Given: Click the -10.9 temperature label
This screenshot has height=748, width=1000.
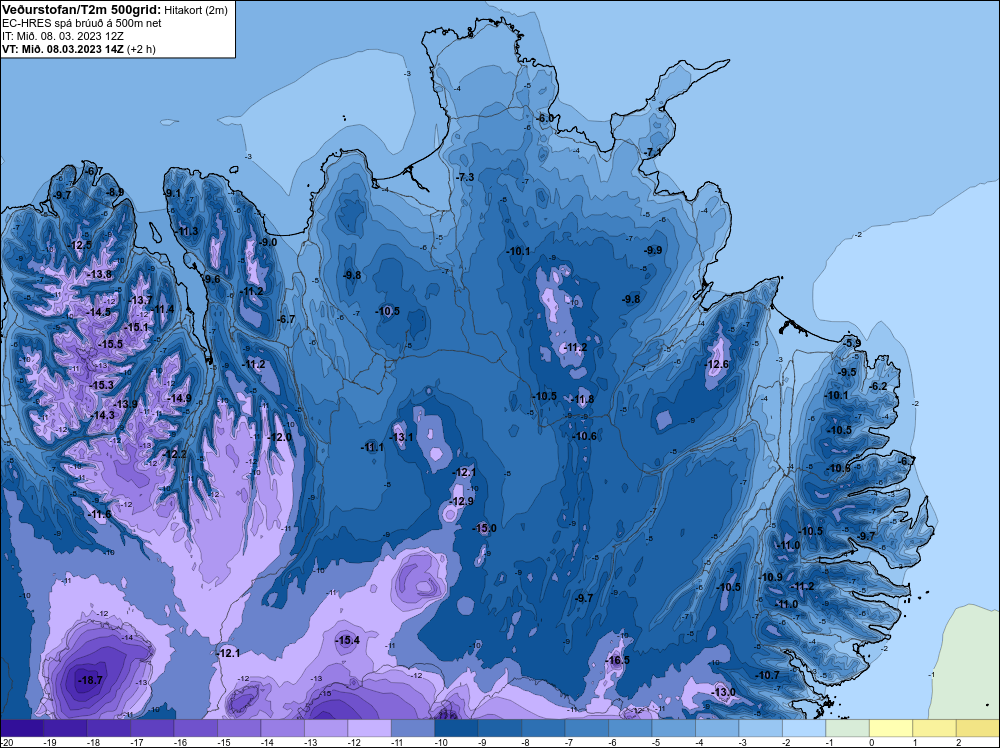Looking at the screenshot, I should [770, 577].
